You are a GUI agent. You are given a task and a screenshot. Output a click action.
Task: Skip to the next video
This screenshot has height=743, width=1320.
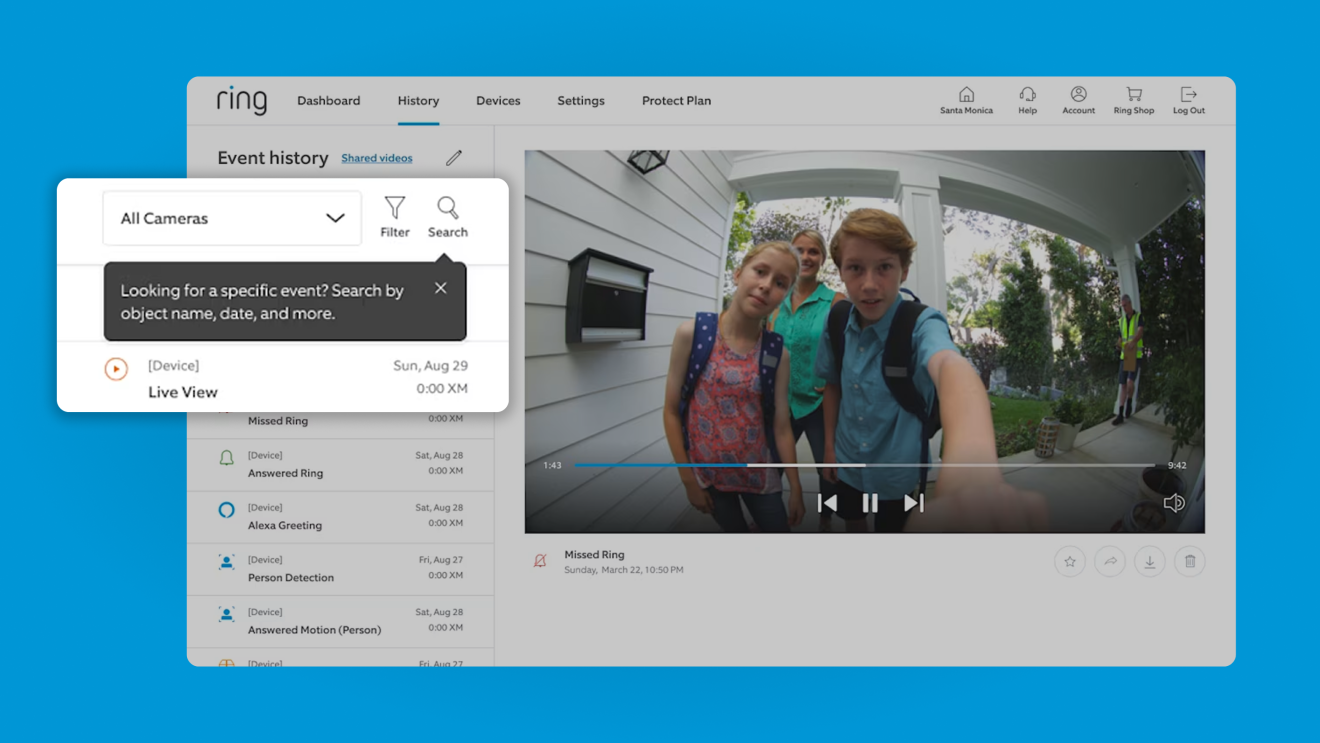pos(913,503)
